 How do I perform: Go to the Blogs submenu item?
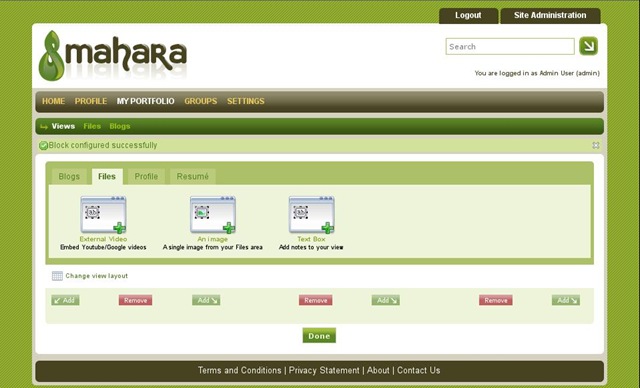pyautogui.click(x=120, y=126)
